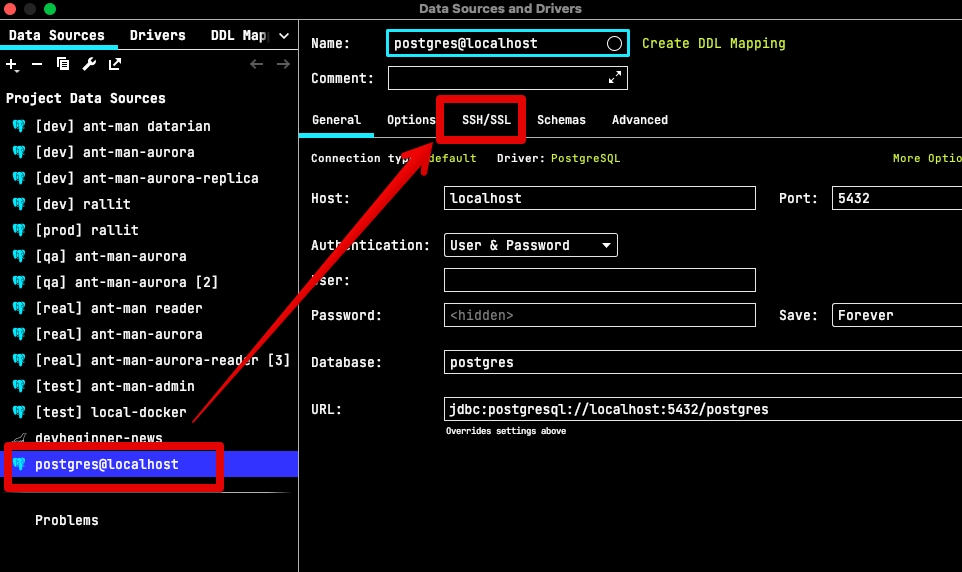The width and height of the screenshot is (962, 572).
Task: Click the add data source plus icon
Action: click(x=12, y=64)
